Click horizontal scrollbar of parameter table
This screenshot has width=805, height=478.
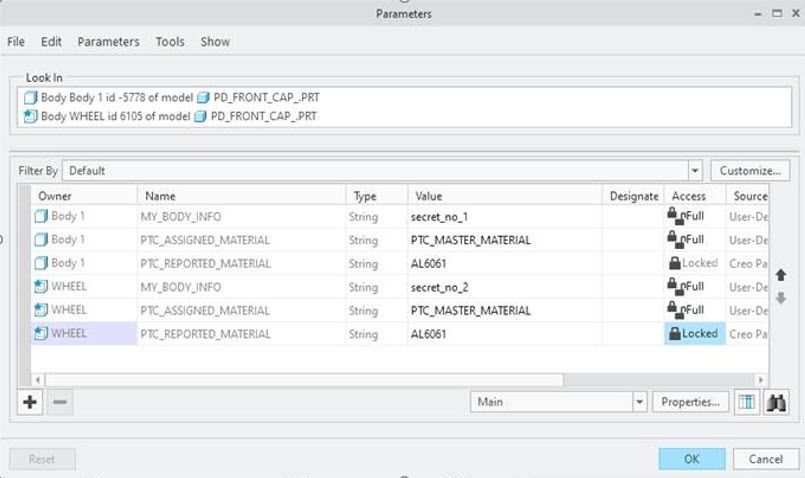[x=304, y=380]
